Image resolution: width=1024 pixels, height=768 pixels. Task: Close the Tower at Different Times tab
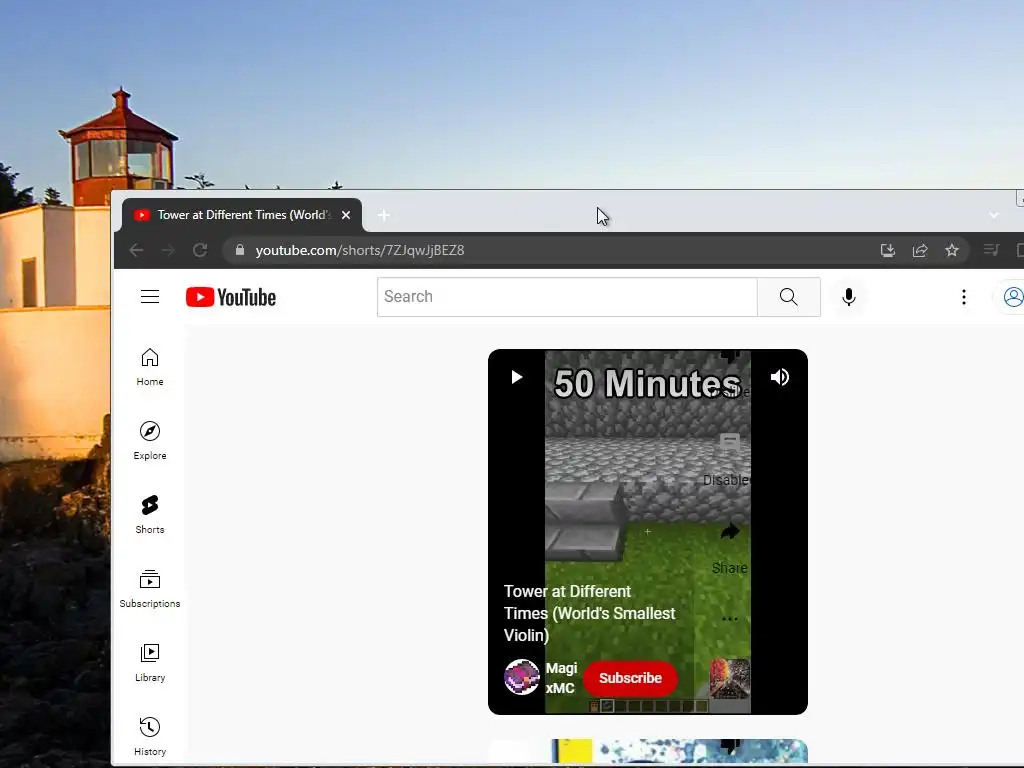(346, 215)
